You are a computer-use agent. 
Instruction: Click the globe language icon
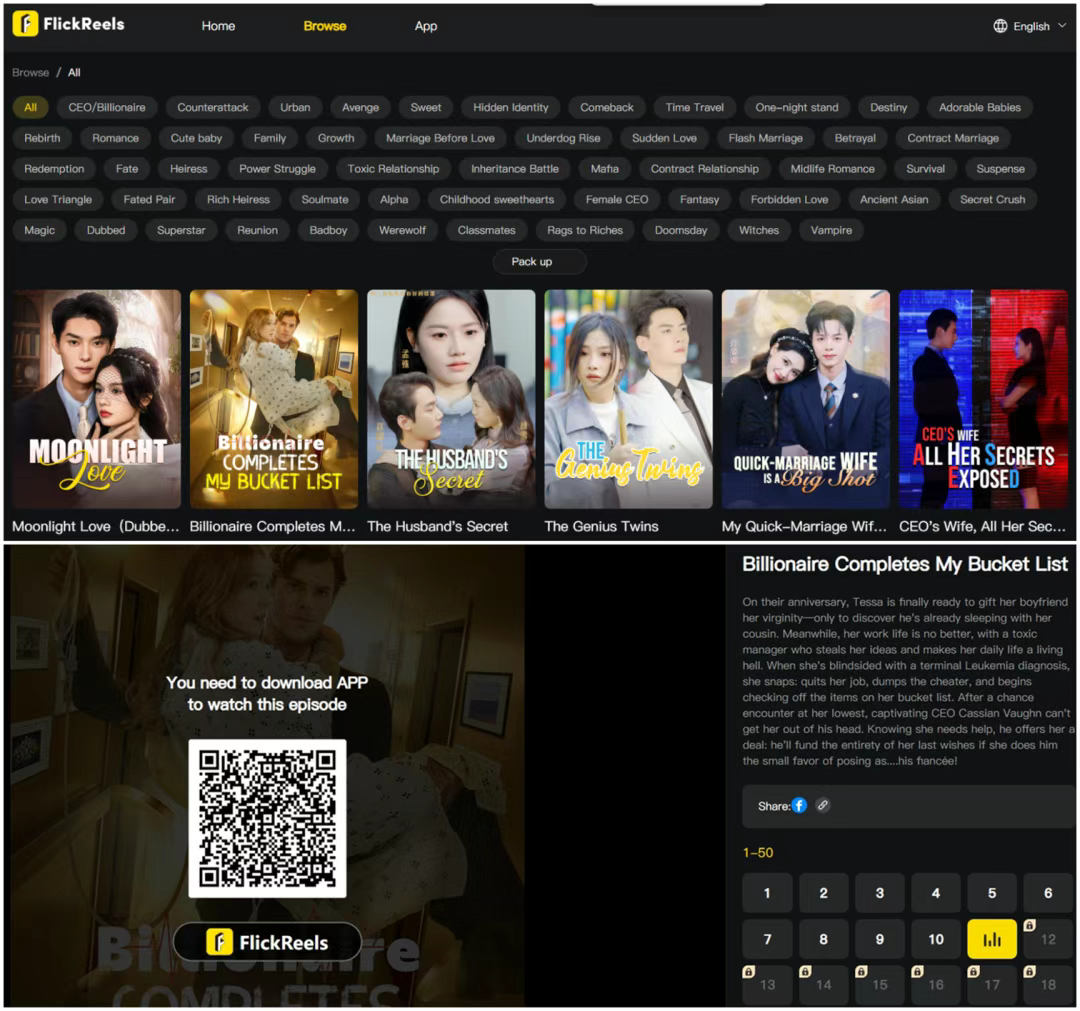coord(1000,26)
